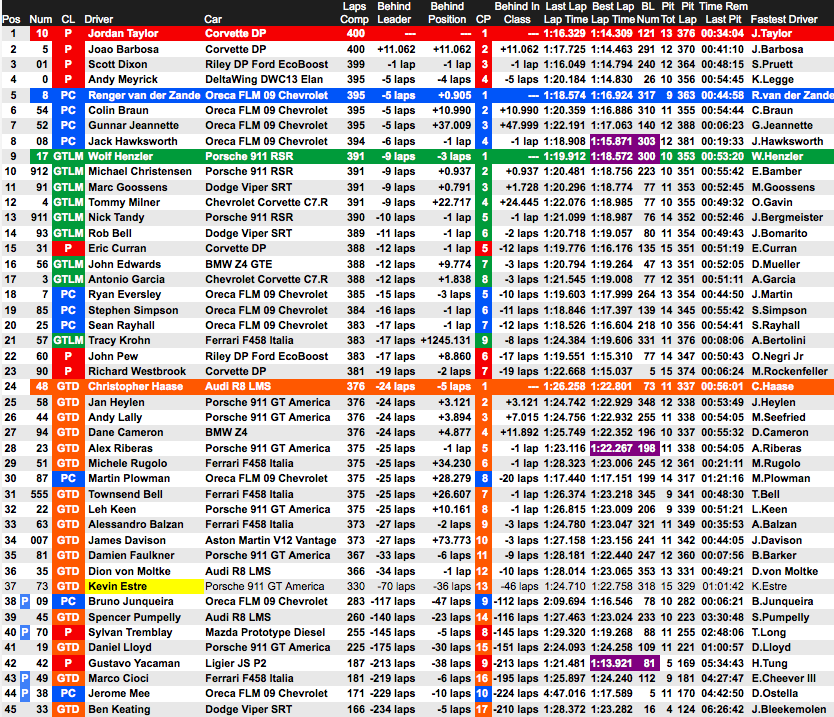Click driver 'Jack Hawksworth'
This screenshot has width=834, height=717.
133,141
